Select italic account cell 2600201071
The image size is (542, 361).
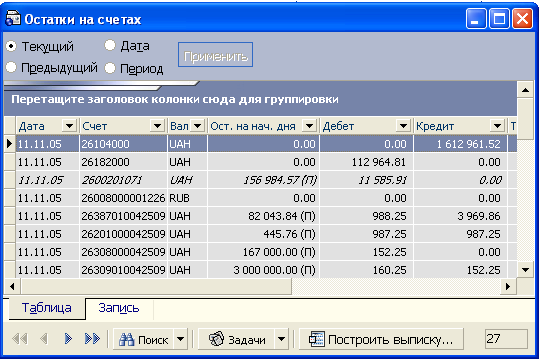pos(123,180)
